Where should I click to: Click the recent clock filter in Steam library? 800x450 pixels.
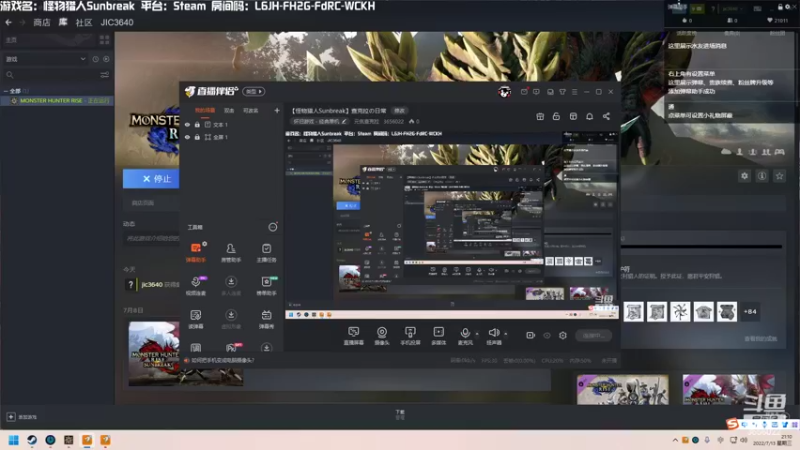[95, 59]
